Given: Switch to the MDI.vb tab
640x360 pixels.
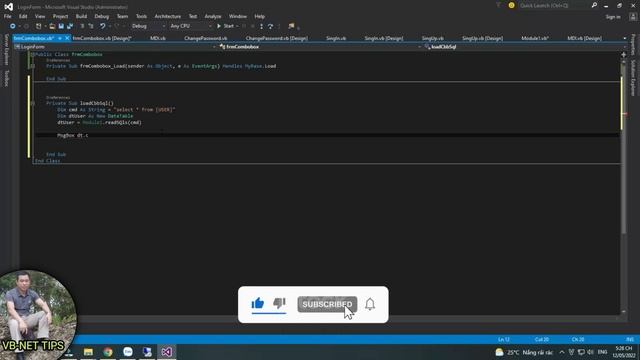Looking at the screenshot, I should click(x=158, y=38).
